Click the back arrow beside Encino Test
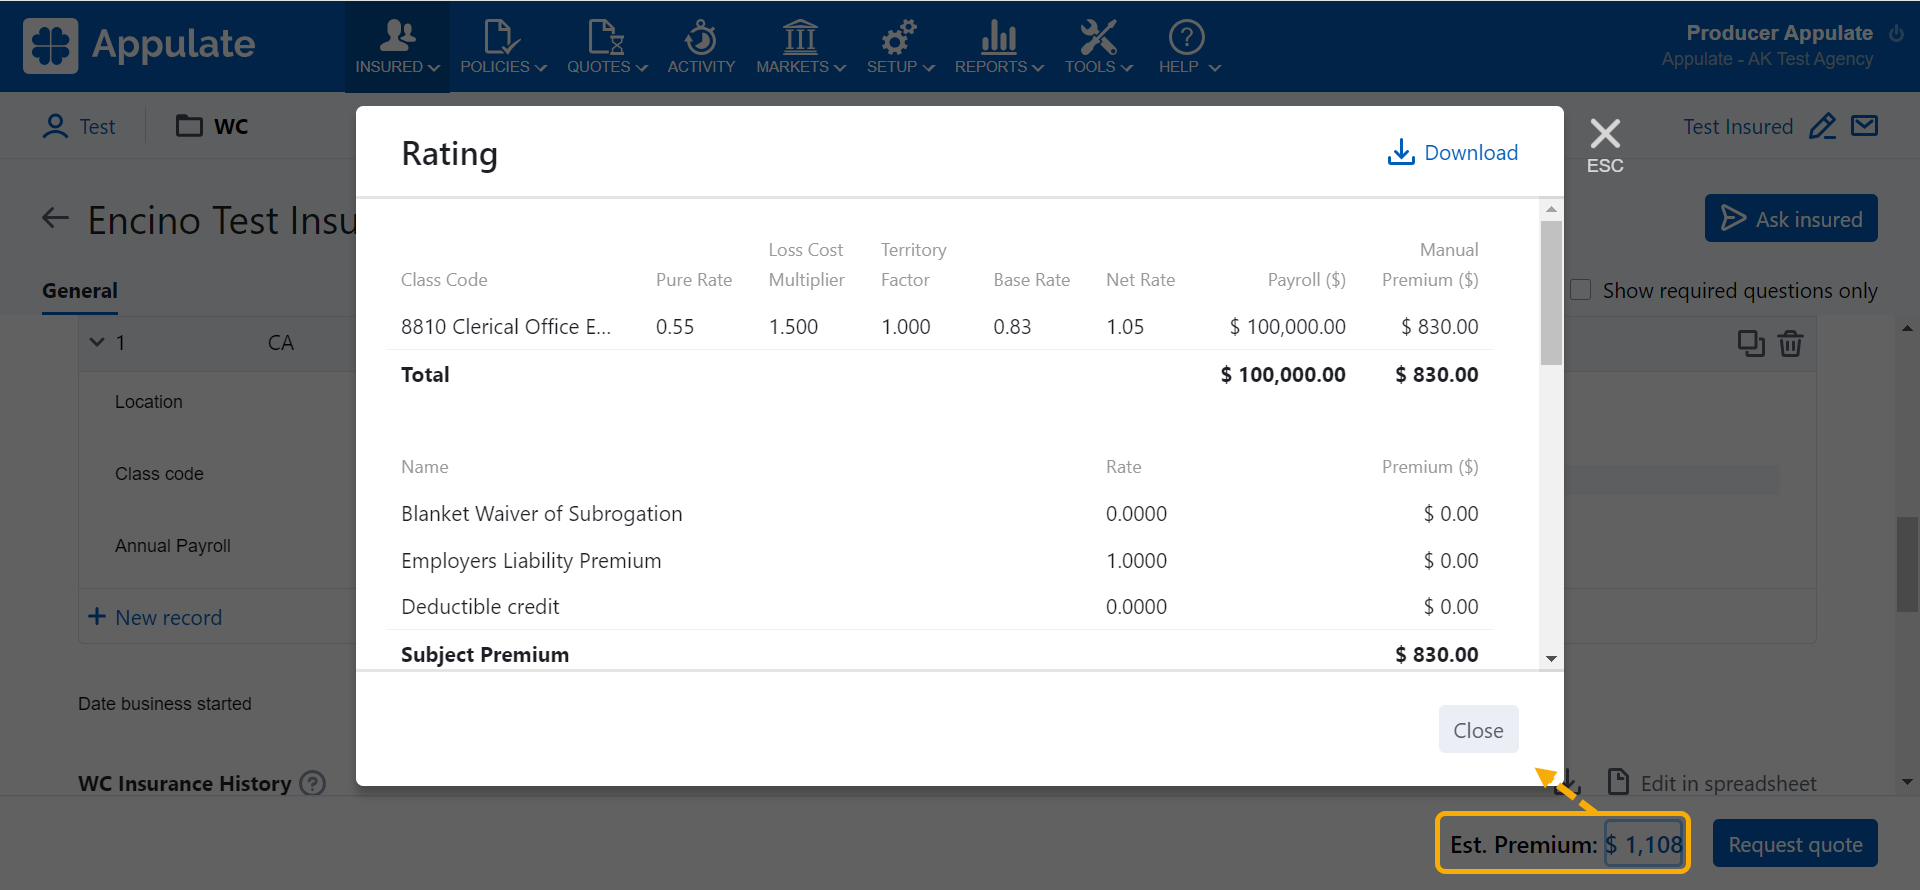 [x=56, y=218]
